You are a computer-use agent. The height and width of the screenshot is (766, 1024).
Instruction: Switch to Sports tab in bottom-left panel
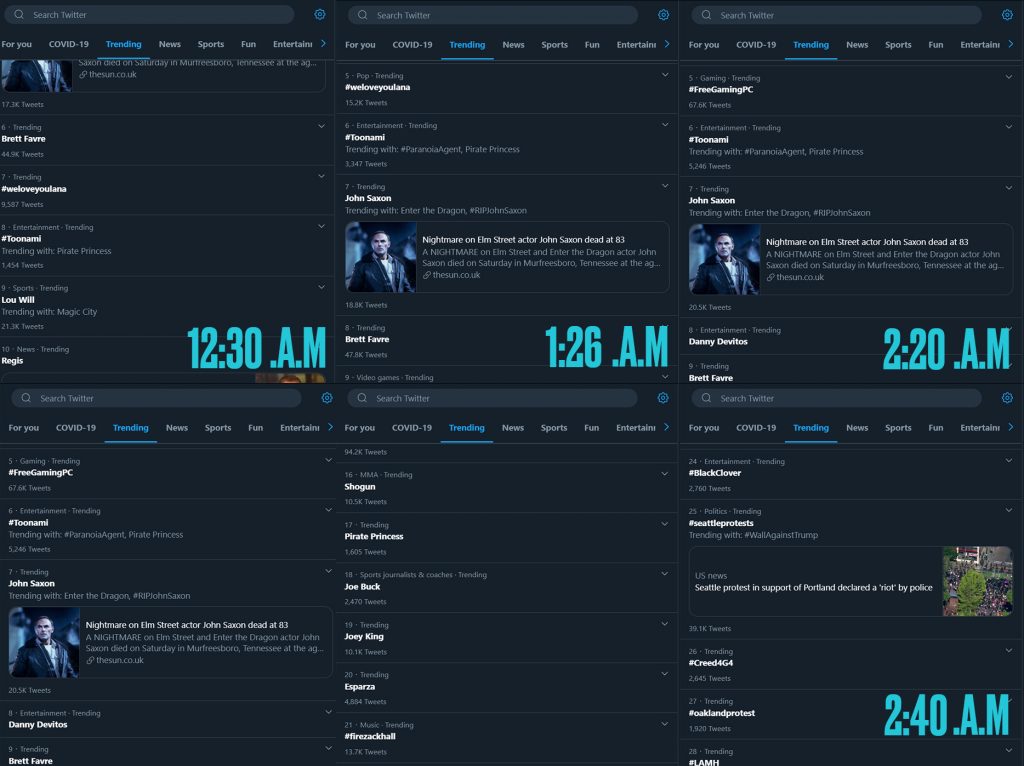(217, 428)
